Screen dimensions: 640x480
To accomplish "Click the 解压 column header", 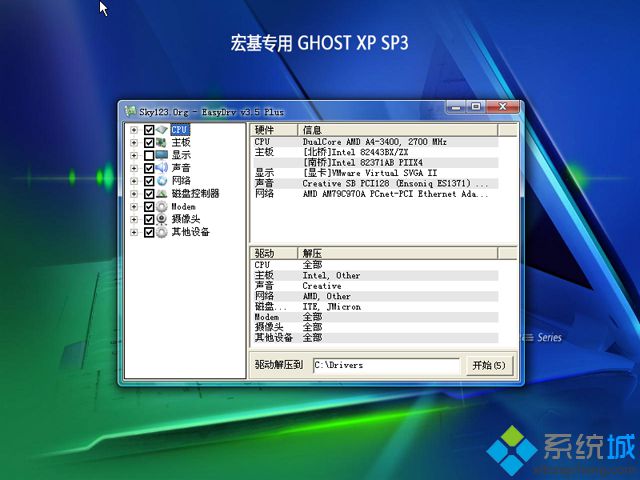I will point(398,253).
